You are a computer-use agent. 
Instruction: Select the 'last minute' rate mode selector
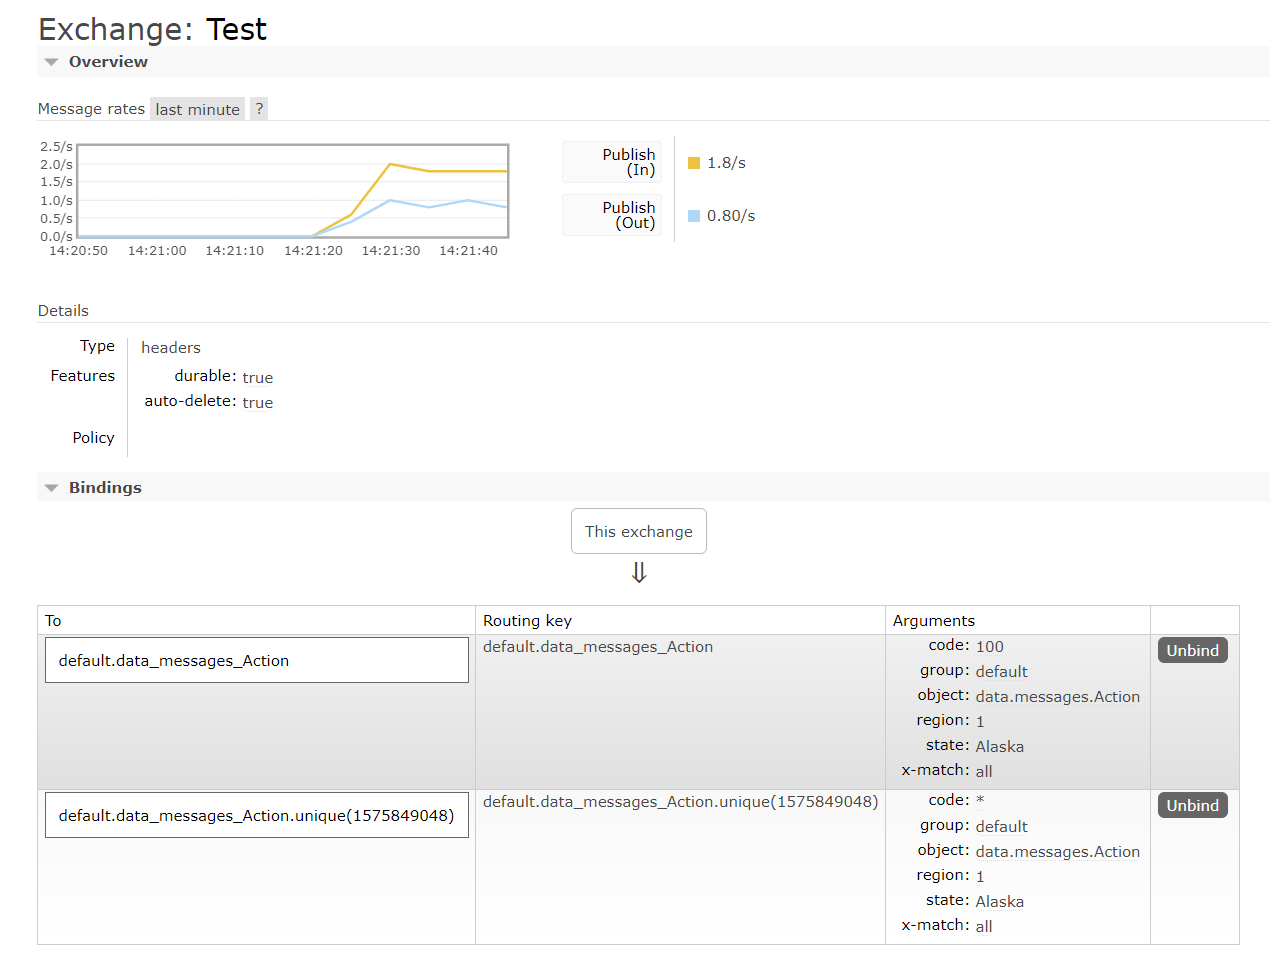196,108
